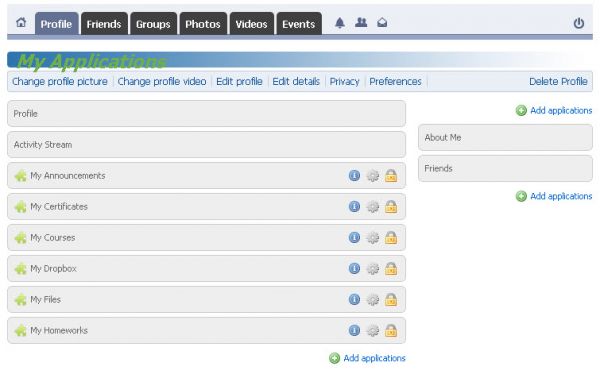Click privacy lock for My Homeworks
Screen dimensions: 600x374
391,331
